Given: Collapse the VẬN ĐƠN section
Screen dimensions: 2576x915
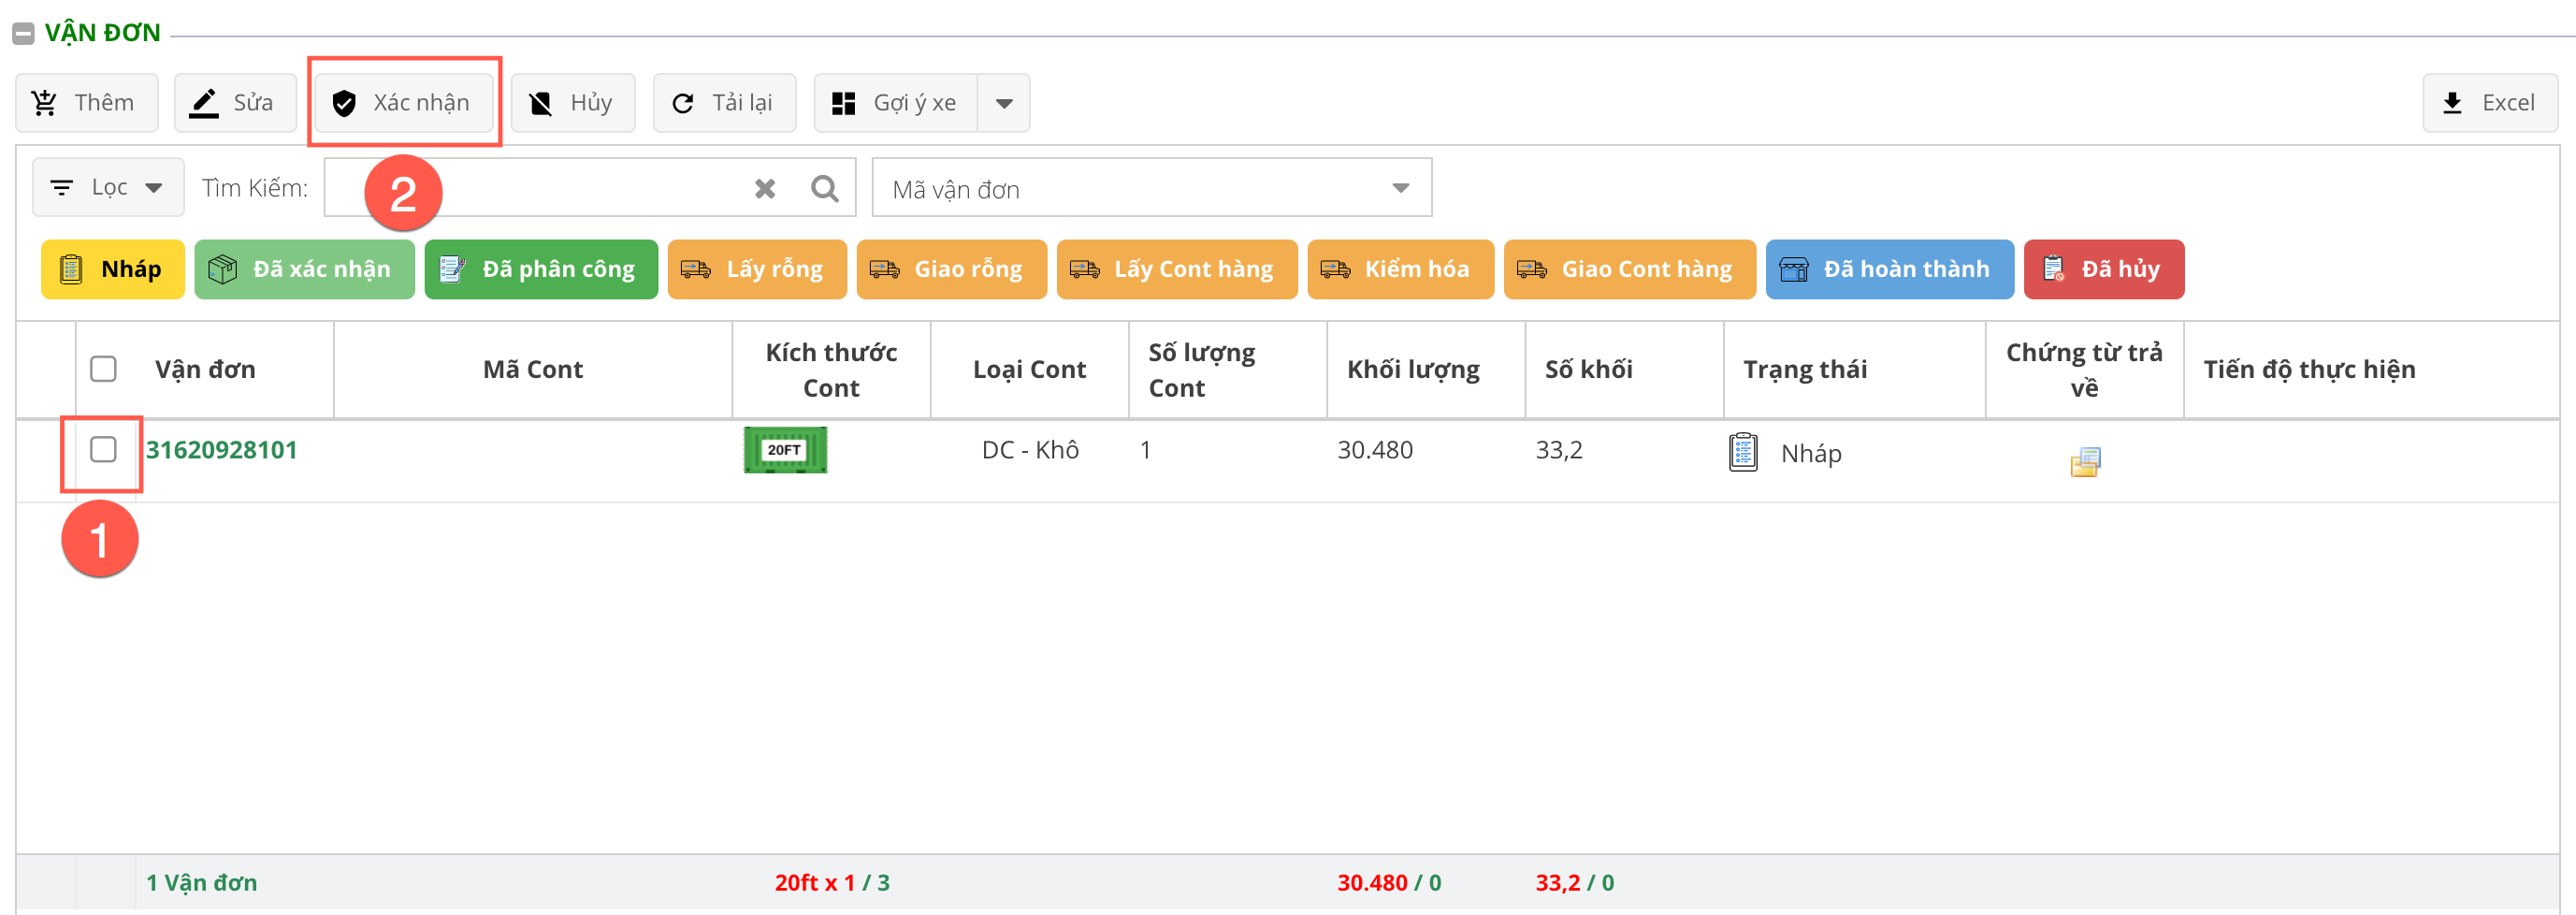Looking at the screenshot, I should coord(23,33).
